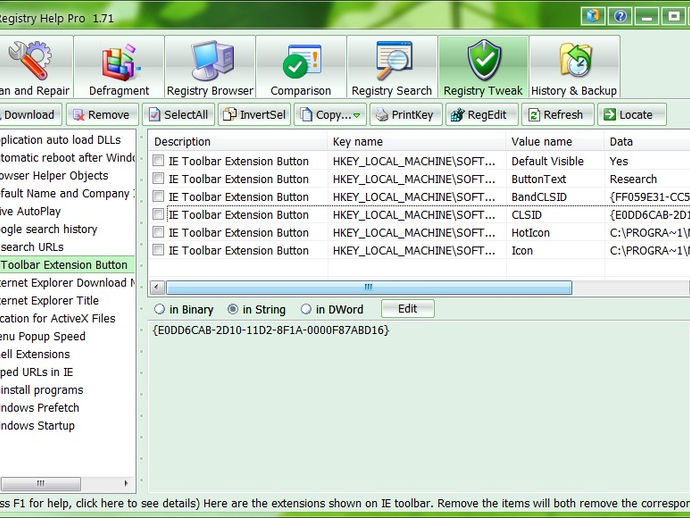Select 'Shell Extensions' in the list

35,354
